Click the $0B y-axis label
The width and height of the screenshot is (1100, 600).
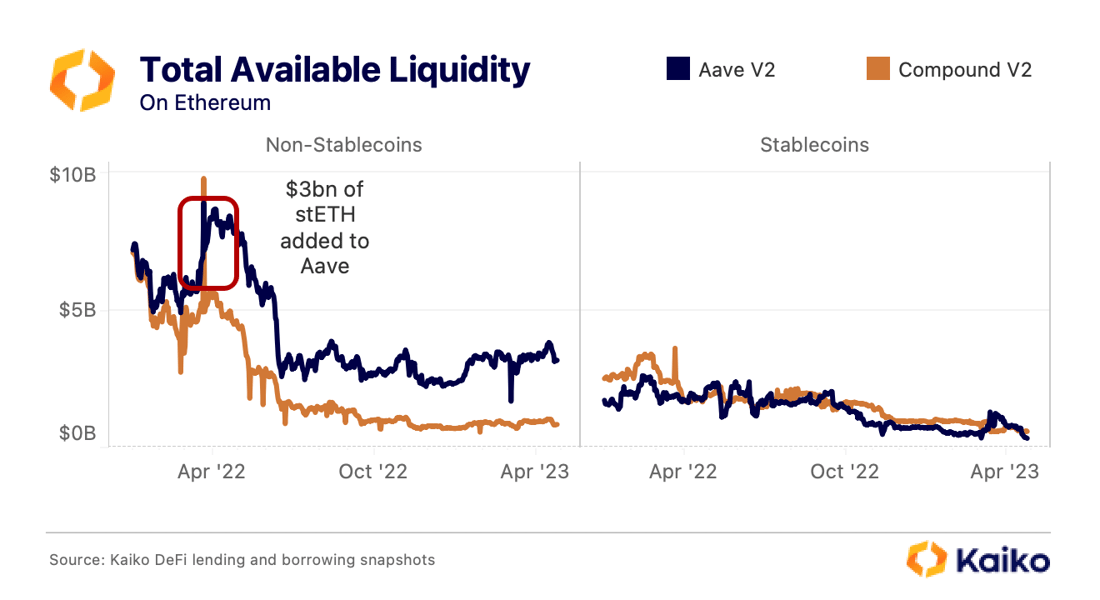pos(77,433)
